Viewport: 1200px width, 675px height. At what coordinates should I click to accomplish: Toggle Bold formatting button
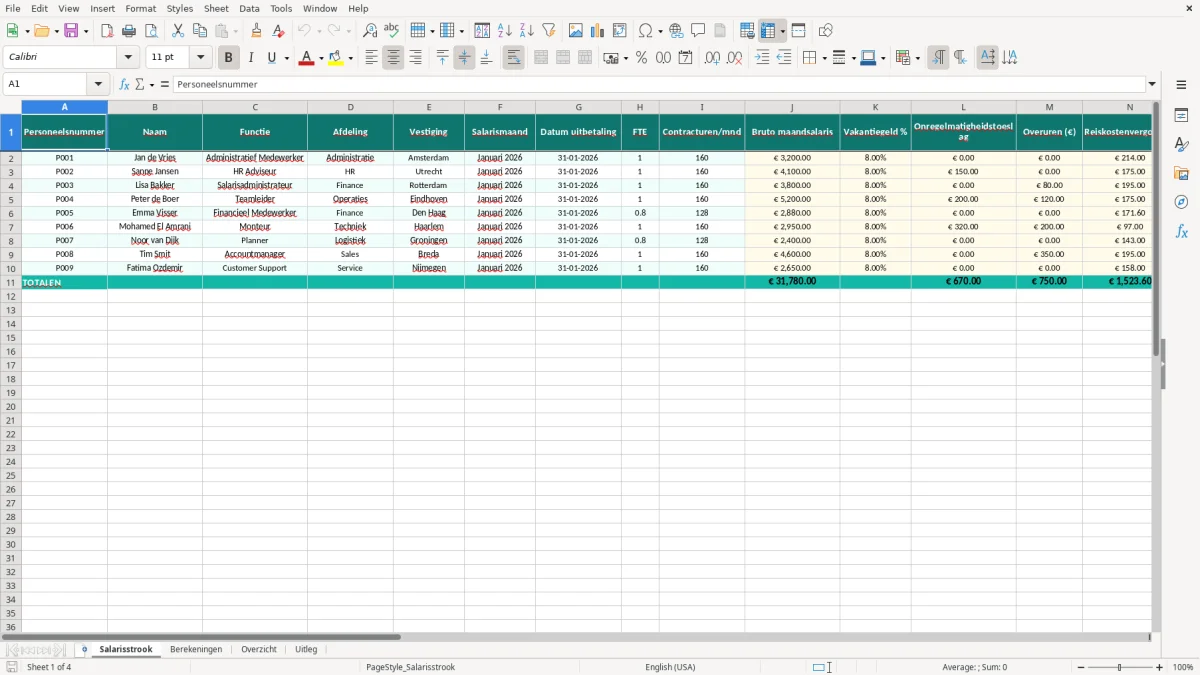pyautogui.click(x=229, y=58)
